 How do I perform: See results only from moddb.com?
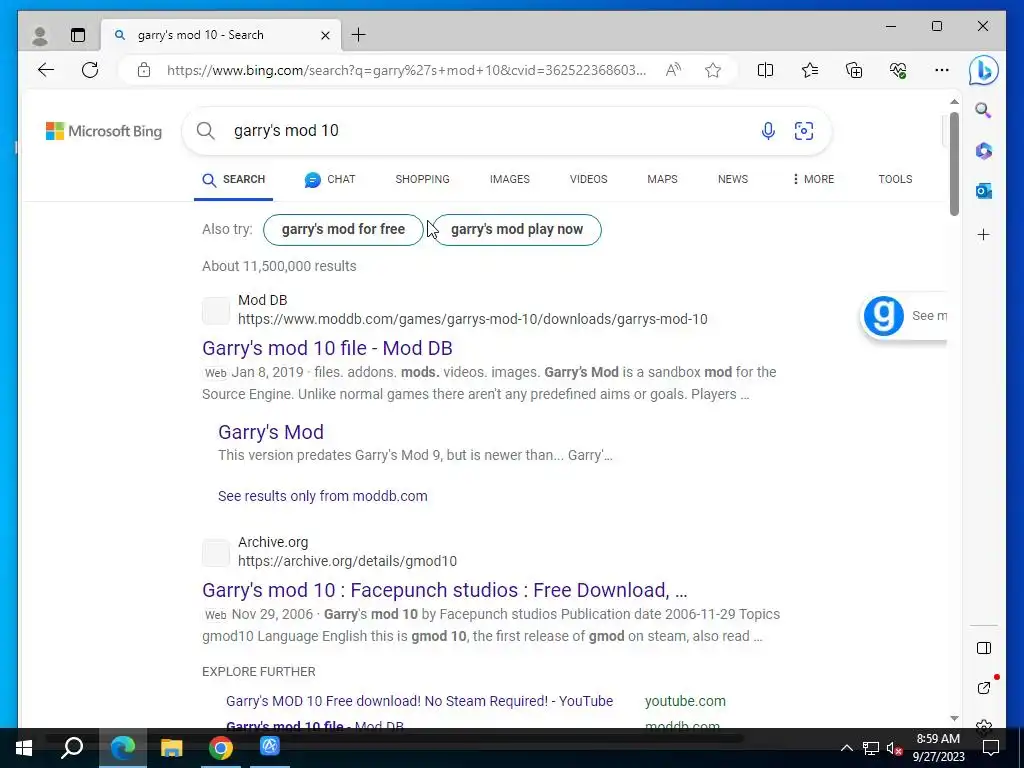click(323, 496)
